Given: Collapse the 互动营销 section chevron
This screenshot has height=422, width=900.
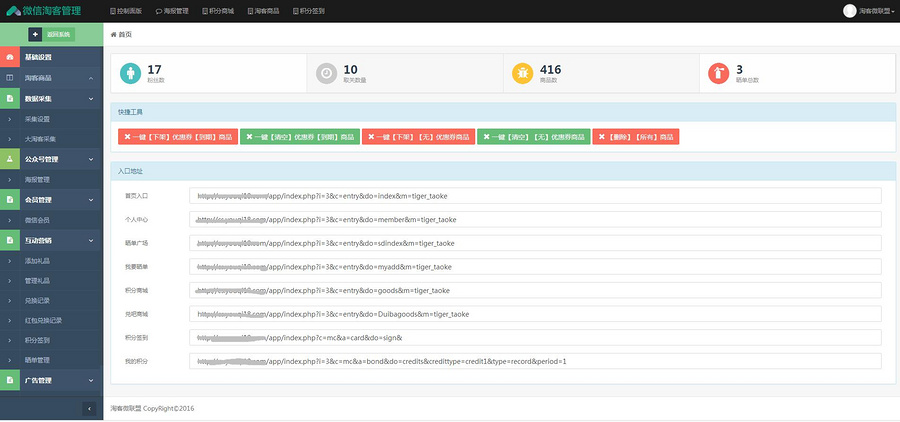Looking at the screenshot, I should tap(91, 240).
